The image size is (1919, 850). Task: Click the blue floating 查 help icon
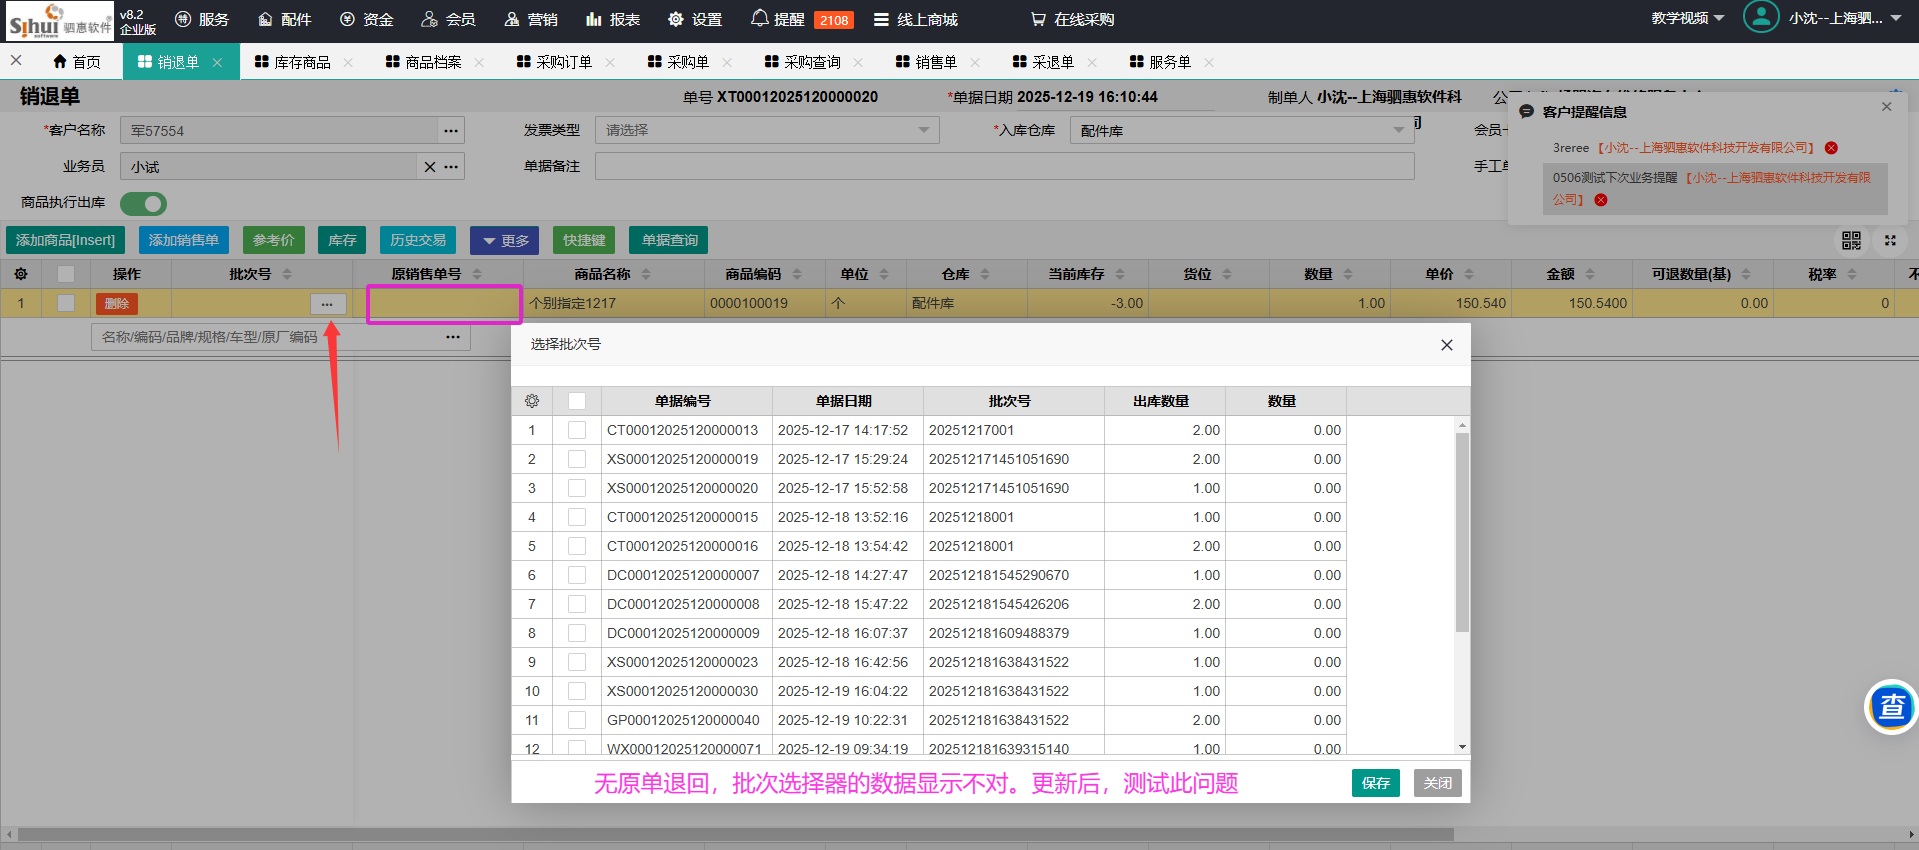pyautogui.click(x=1891, y=707)
